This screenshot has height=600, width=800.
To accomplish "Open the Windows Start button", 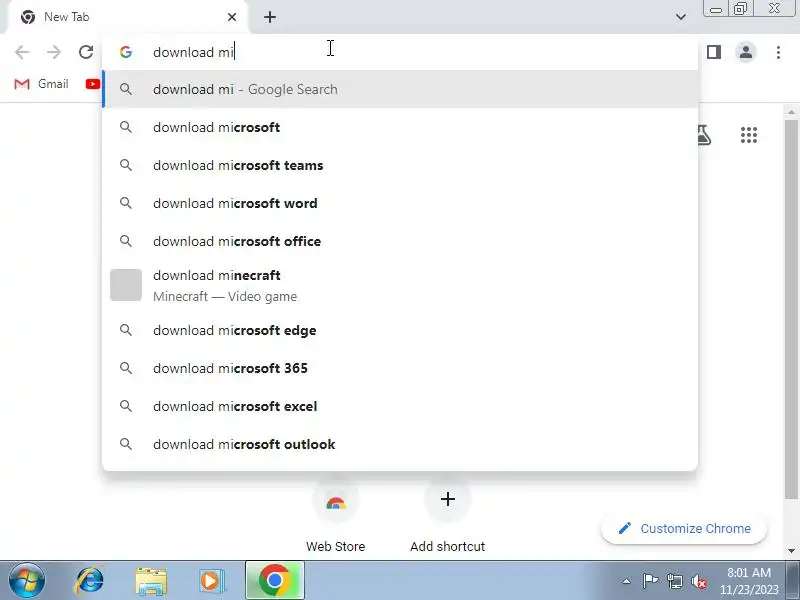I will coord(27,581).
